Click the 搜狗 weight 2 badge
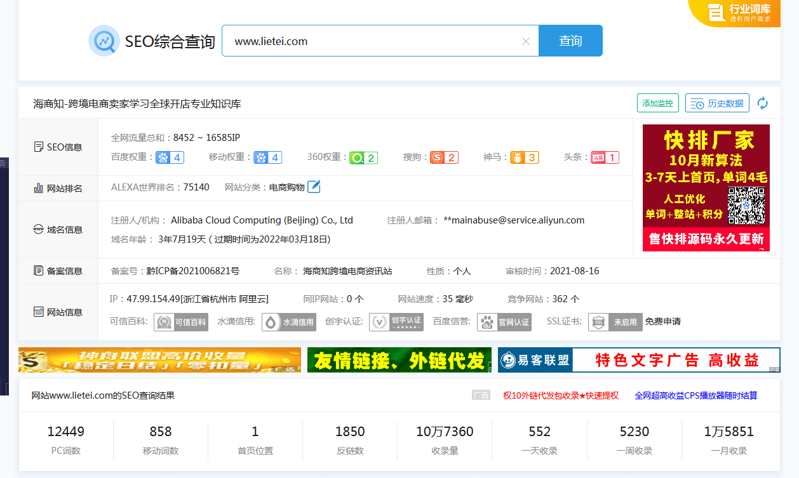 444,157
